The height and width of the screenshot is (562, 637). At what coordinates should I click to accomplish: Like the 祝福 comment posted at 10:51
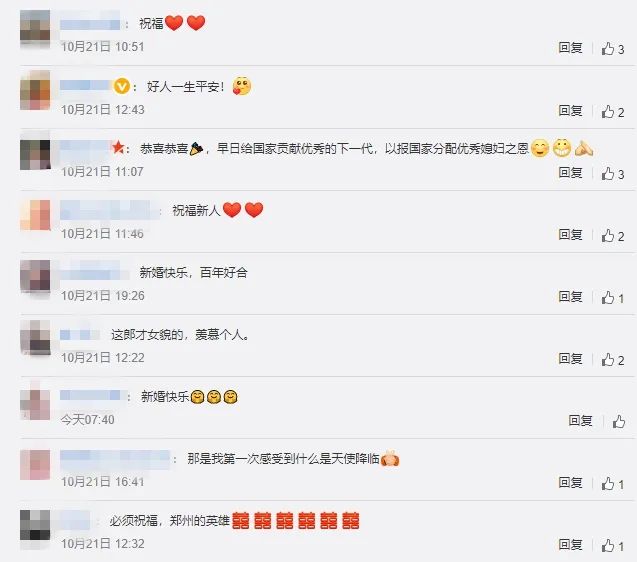[x=613, y=49]
